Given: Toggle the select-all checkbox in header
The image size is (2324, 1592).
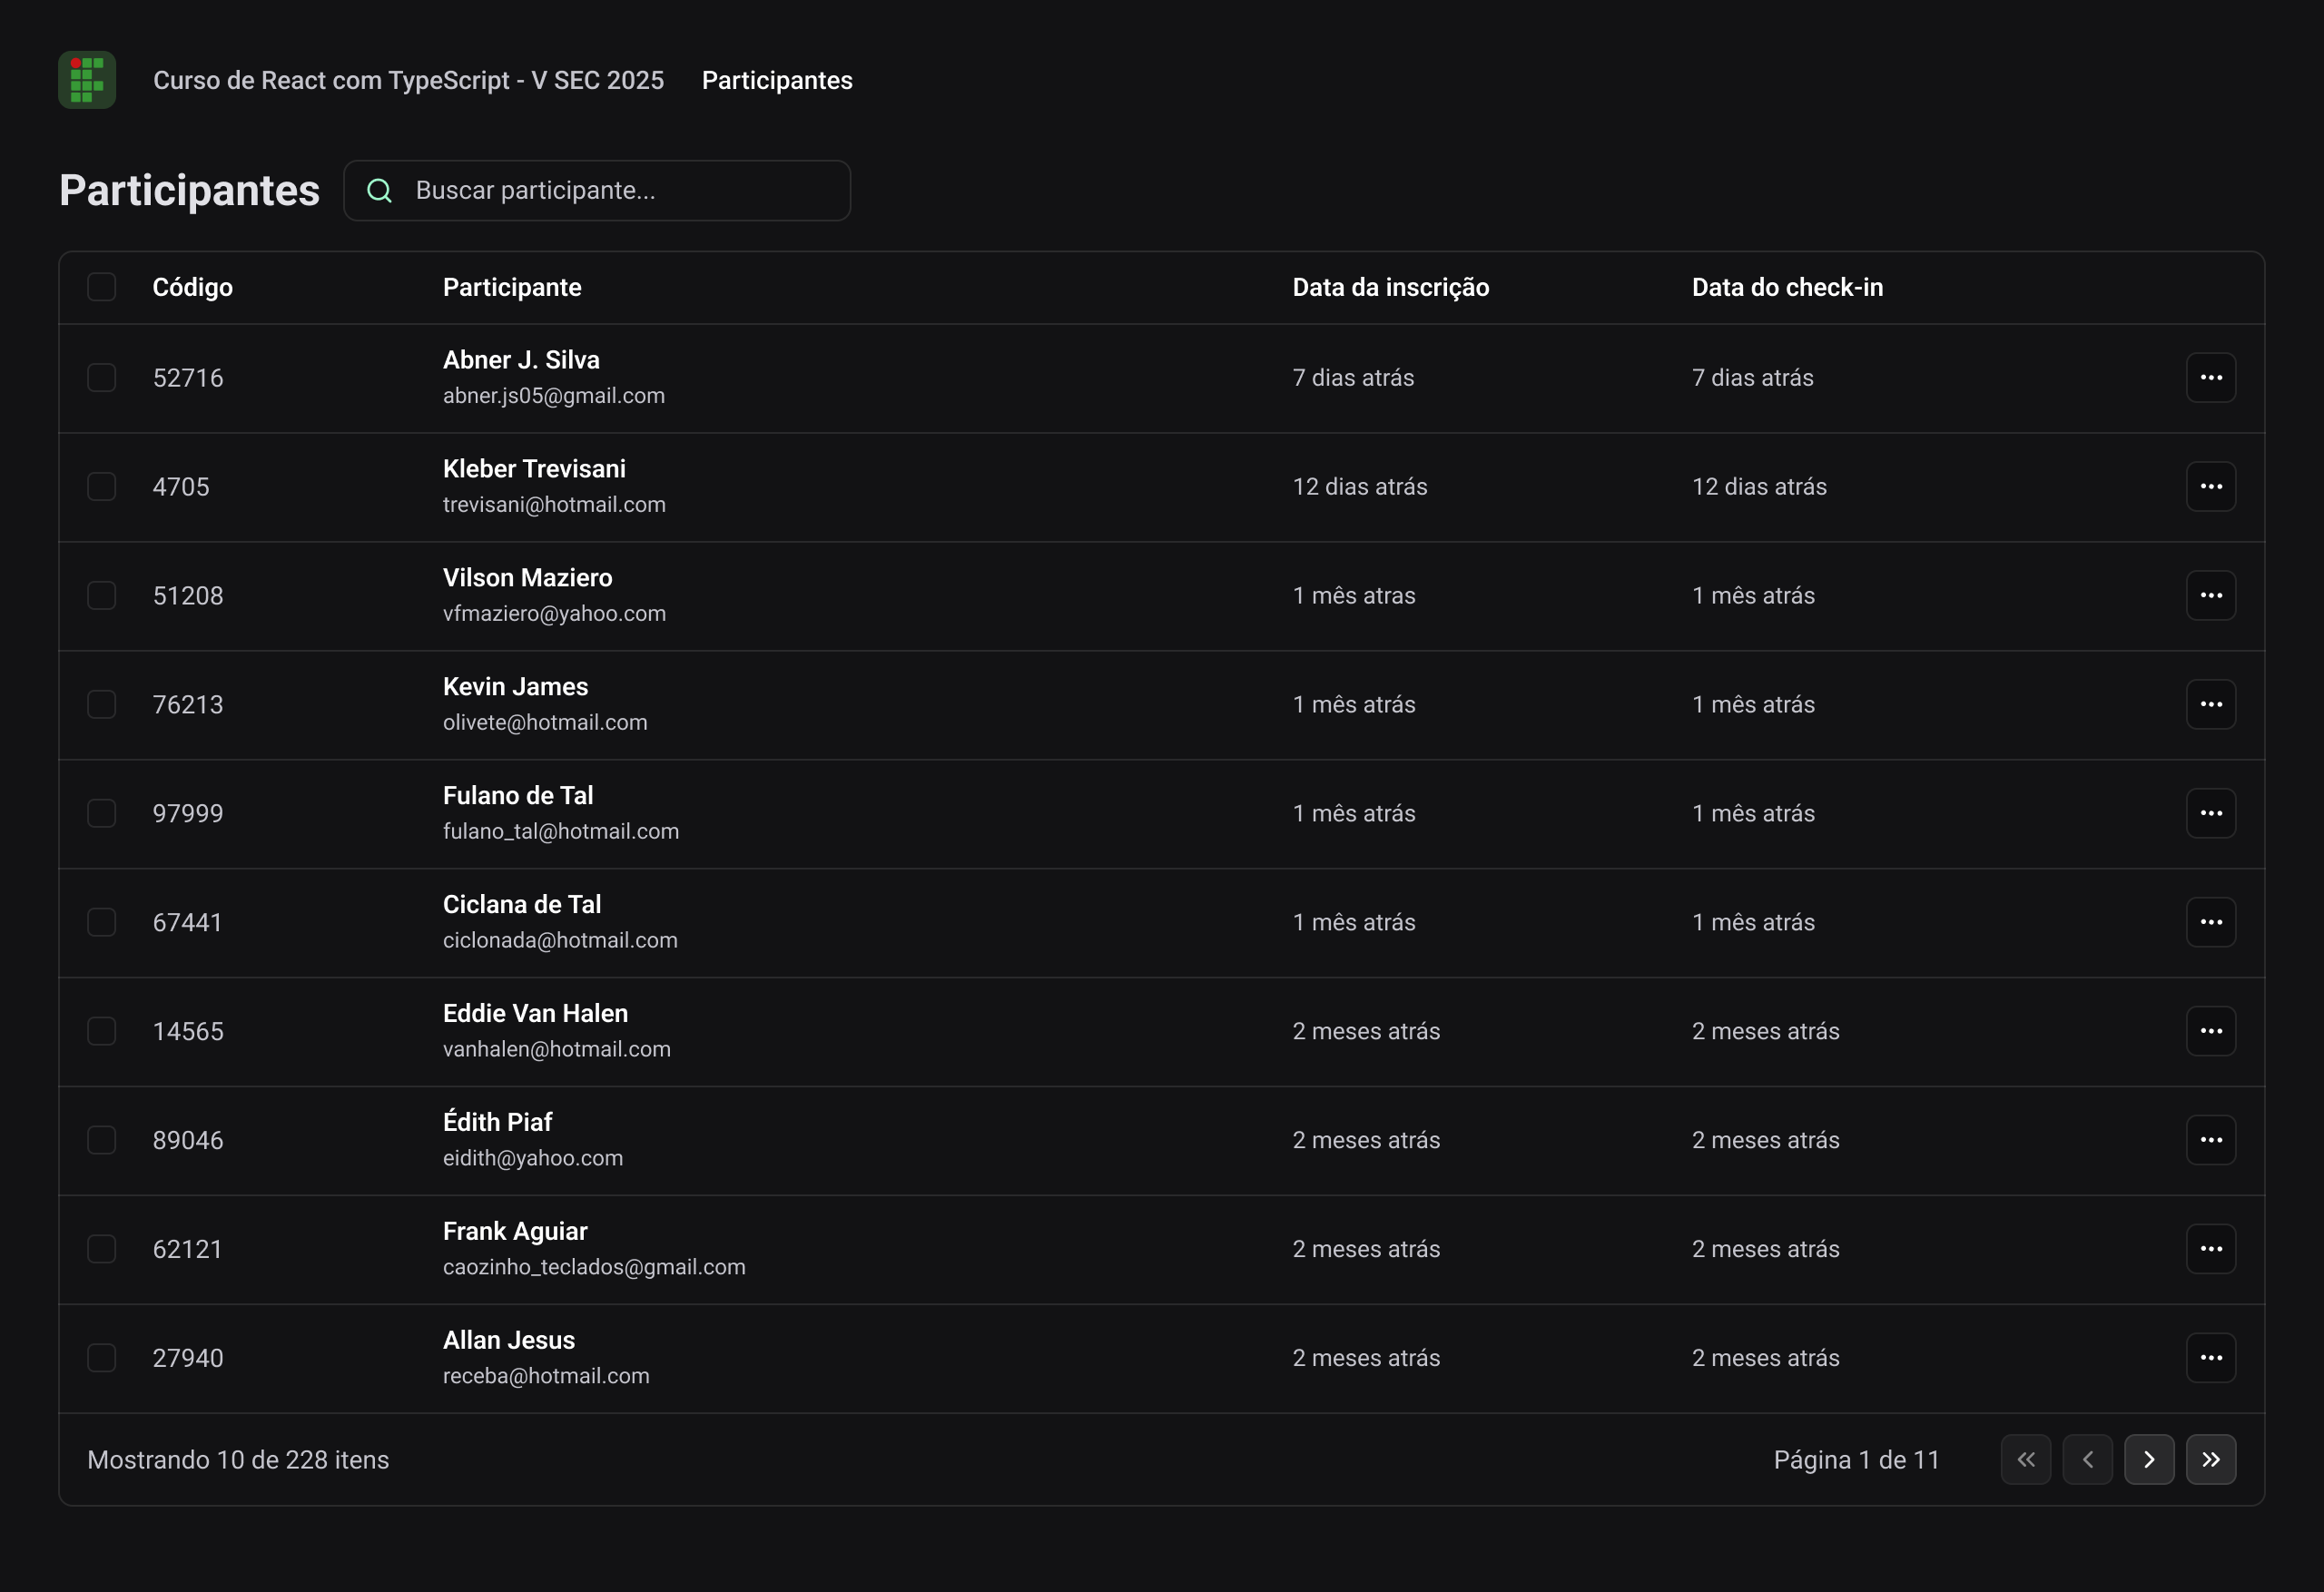Looking at the screenshot, I should tap(102, 287).
